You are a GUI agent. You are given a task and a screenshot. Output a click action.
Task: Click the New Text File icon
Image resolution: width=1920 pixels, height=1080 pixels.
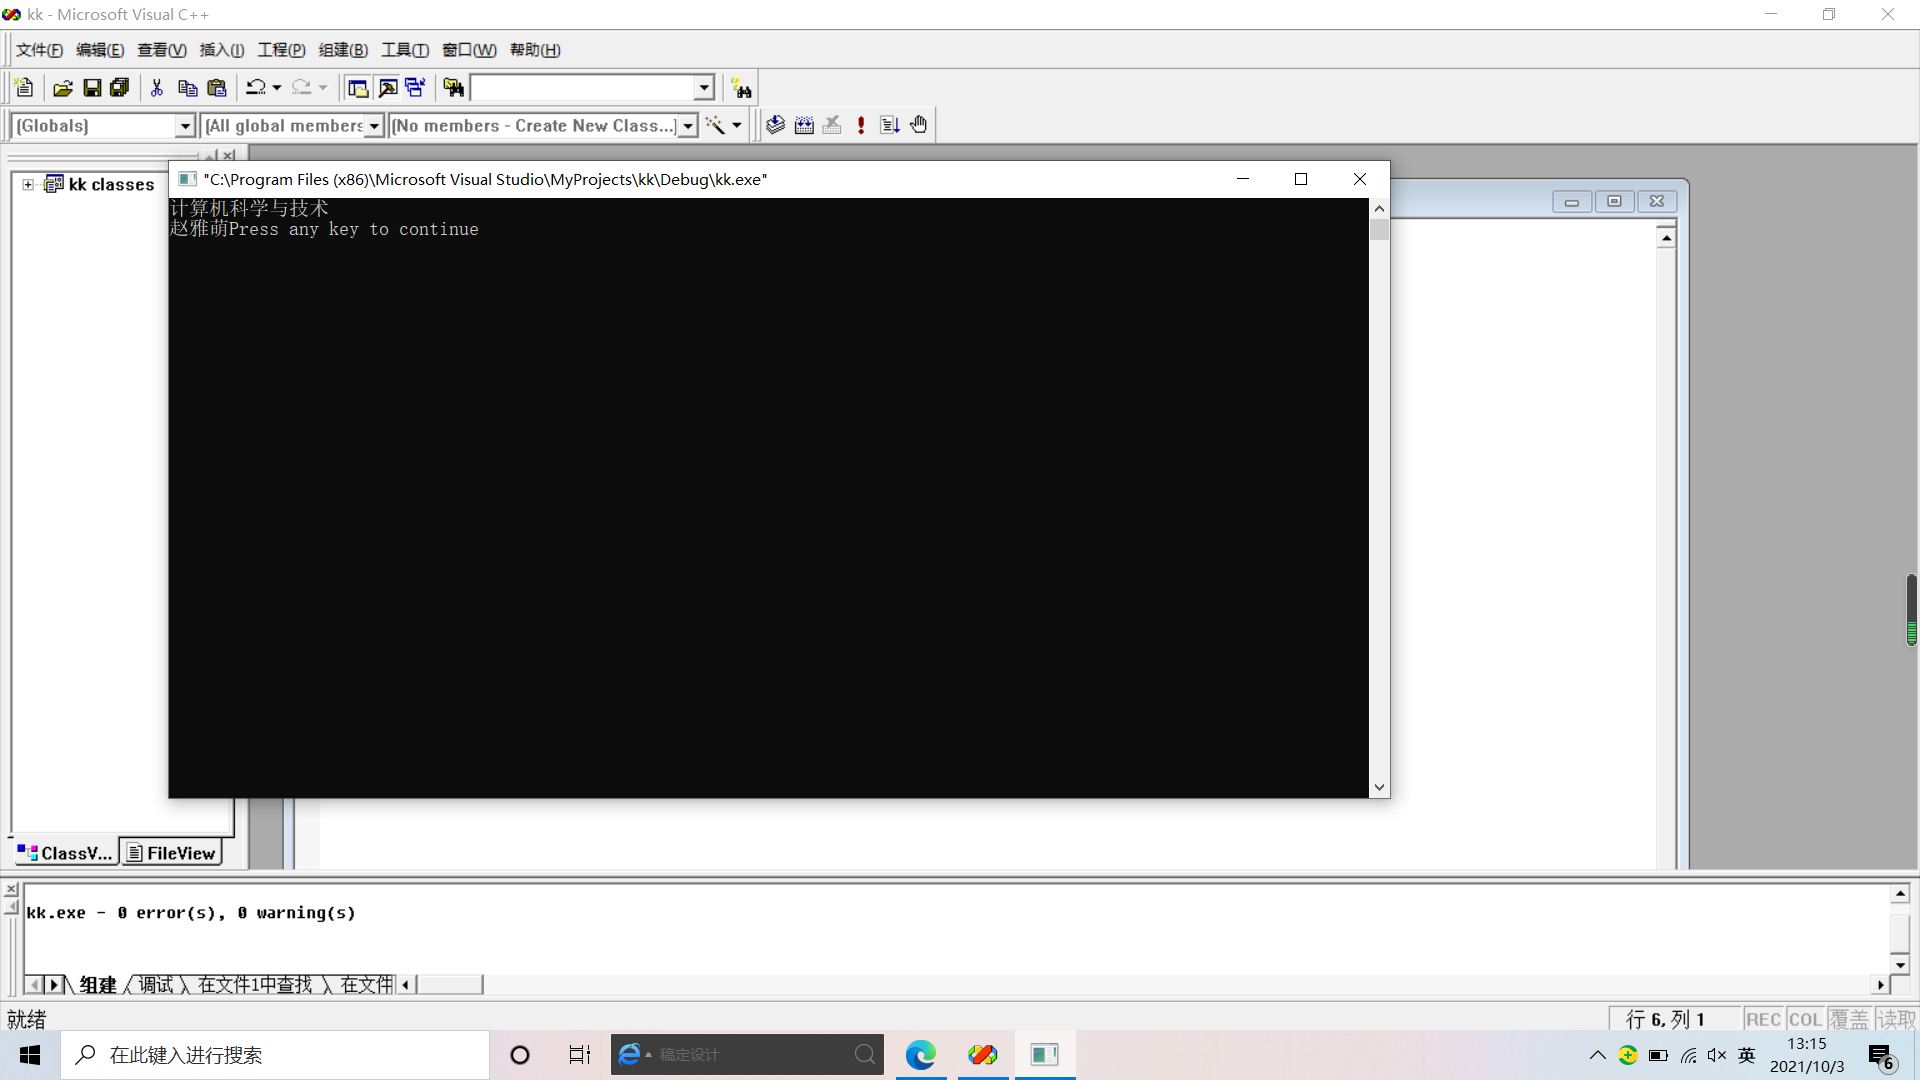(25, 88)
